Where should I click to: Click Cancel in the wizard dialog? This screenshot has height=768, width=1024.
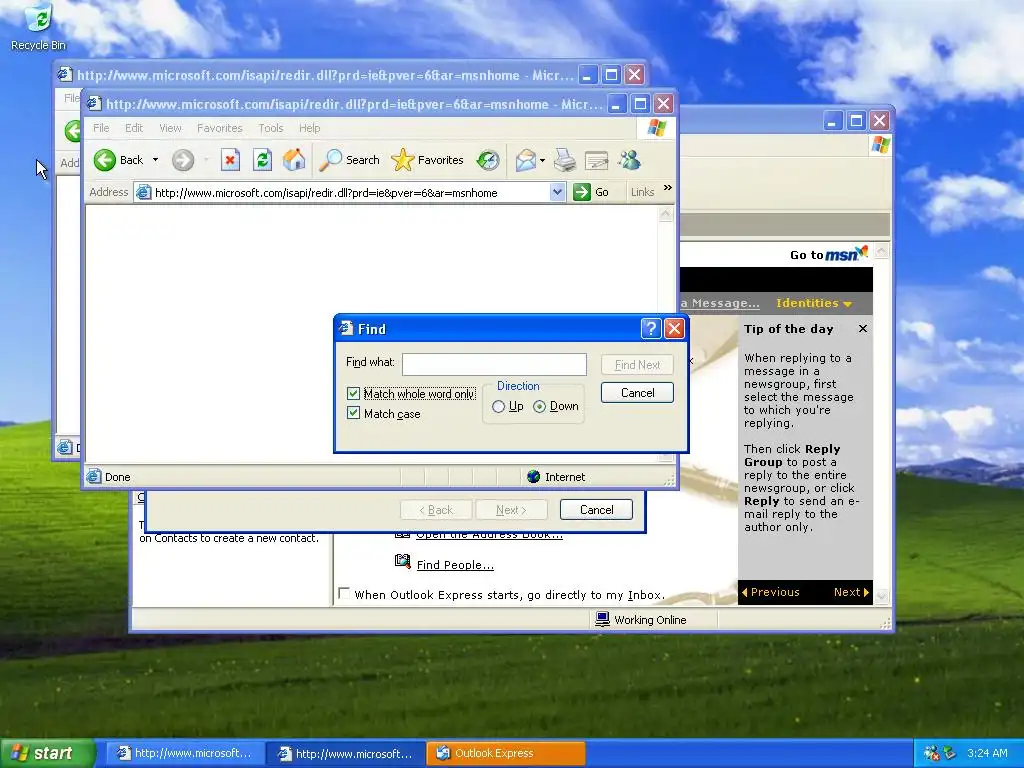[596, 509]
